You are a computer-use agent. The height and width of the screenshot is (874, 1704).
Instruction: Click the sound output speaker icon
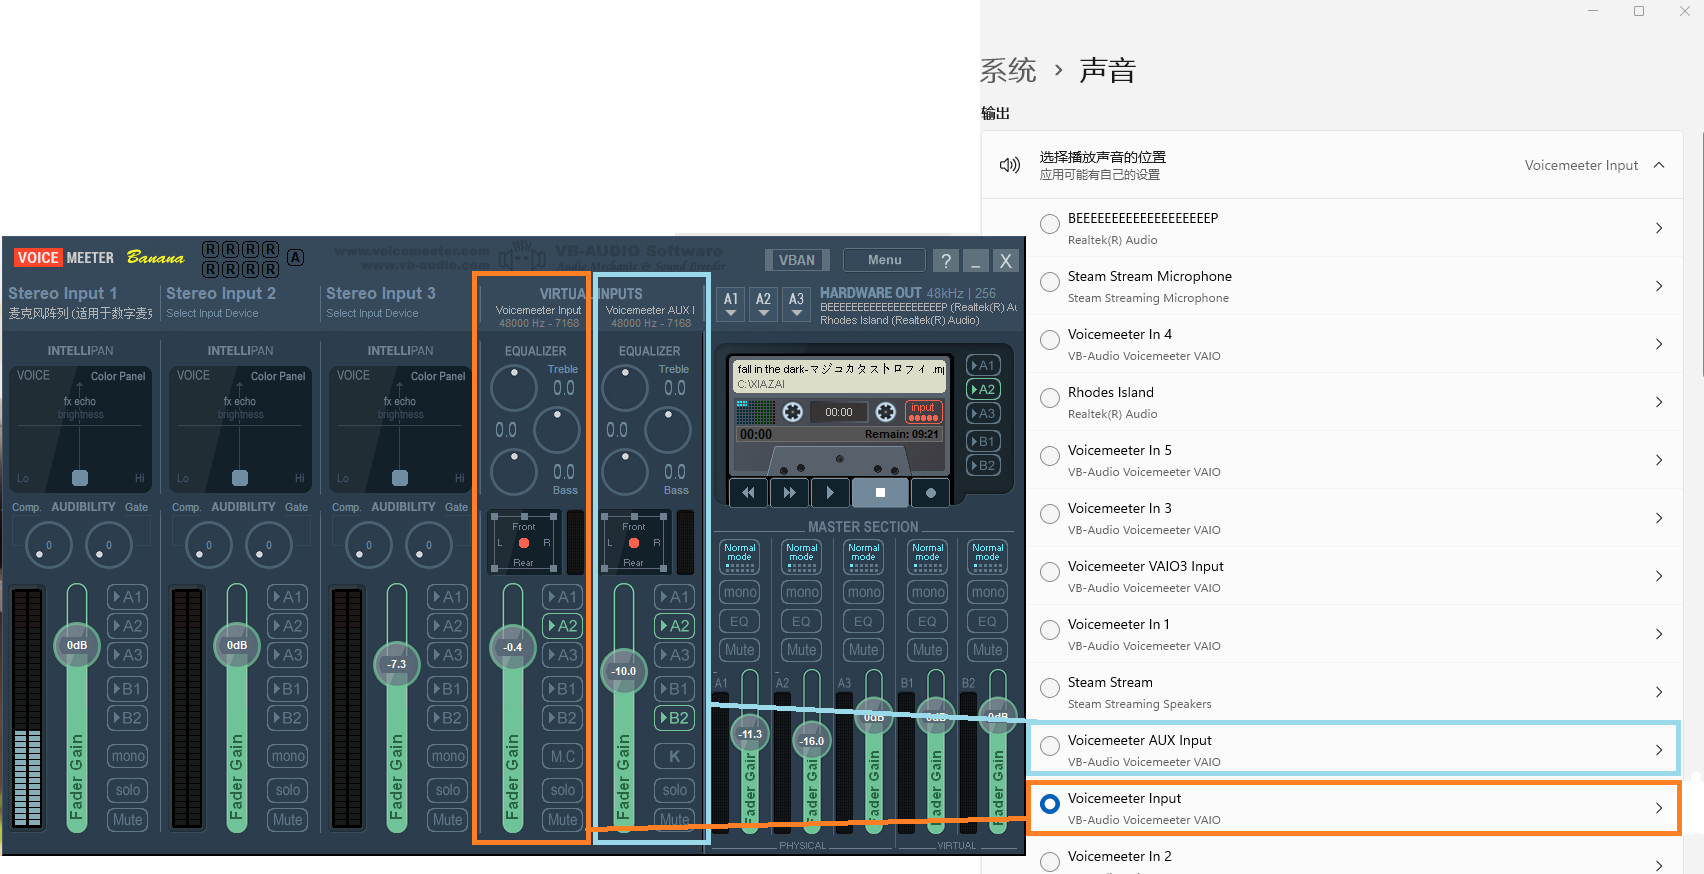click(x=1010, y=165)
